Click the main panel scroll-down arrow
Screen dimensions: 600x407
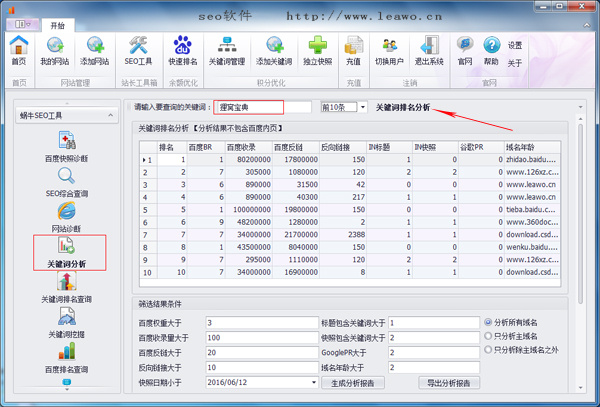(x=580, y=387)
